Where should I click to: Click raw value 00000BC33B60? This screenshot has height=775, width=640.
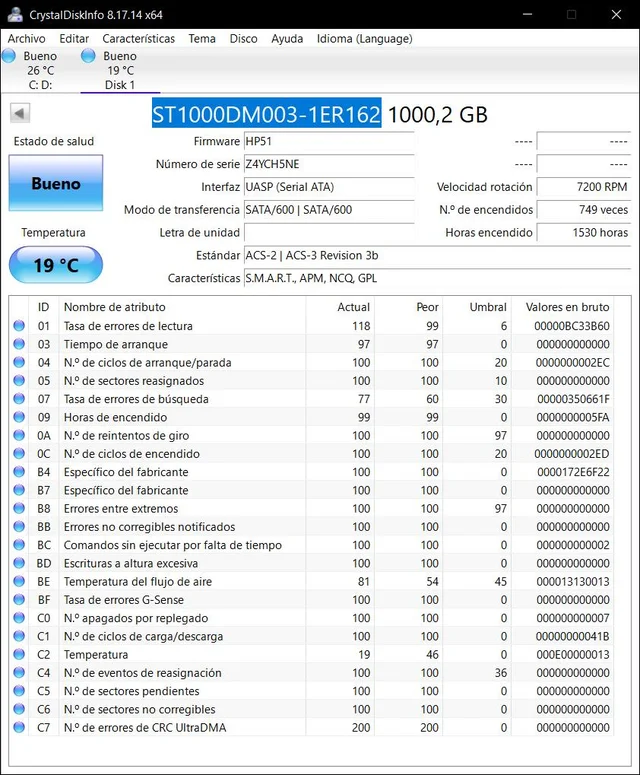[x=572, y=326]
